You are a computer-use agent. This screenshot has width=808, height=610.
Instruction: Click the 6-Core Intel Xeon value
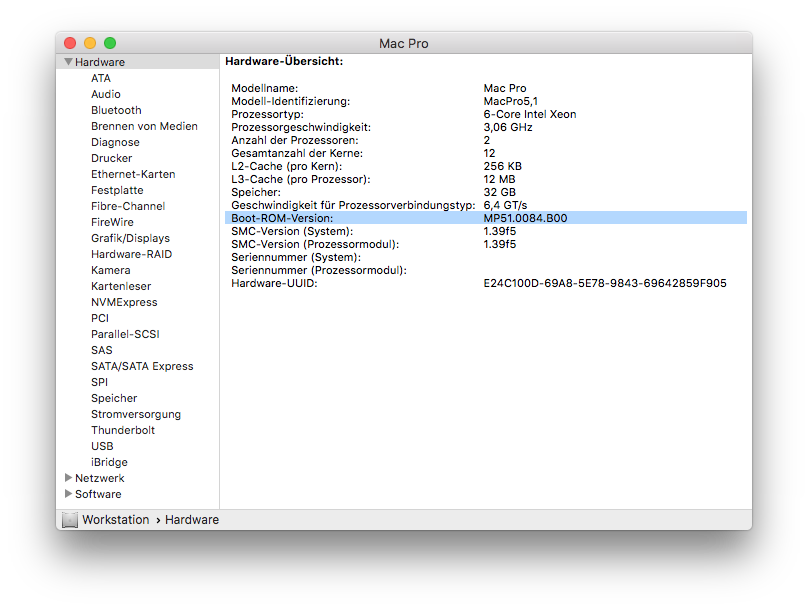[530, 114]
